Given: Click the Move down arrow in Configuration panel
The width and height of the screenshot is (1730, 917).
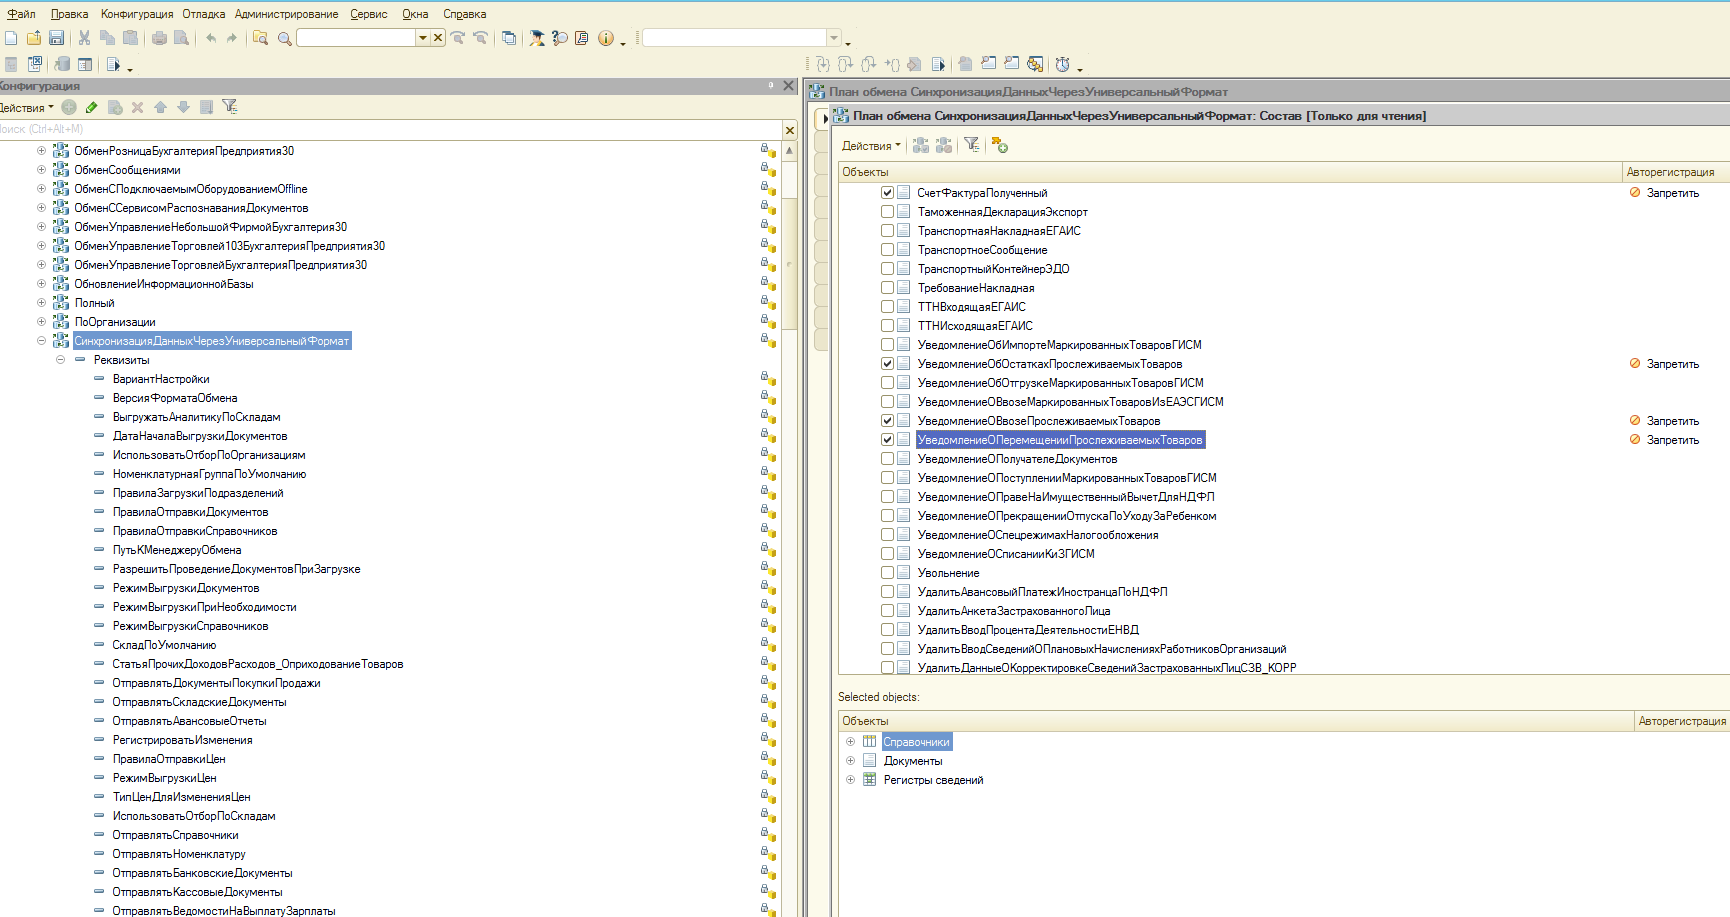Looking at the screenshot, I should click(x=183, y=107).
